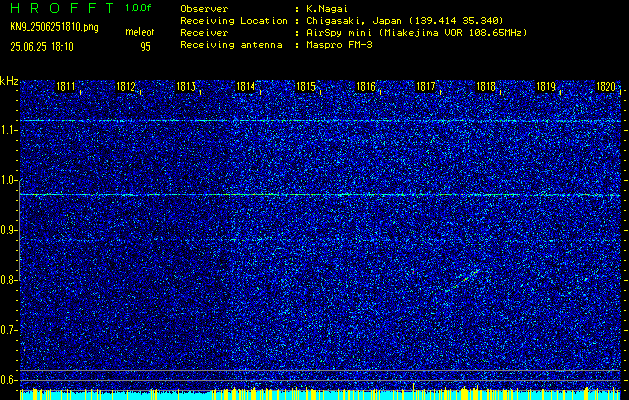The height and width of the screenshot is (400, 629).
Task: Click the 1.0 frequency axis label
Action: click(8, 181)
